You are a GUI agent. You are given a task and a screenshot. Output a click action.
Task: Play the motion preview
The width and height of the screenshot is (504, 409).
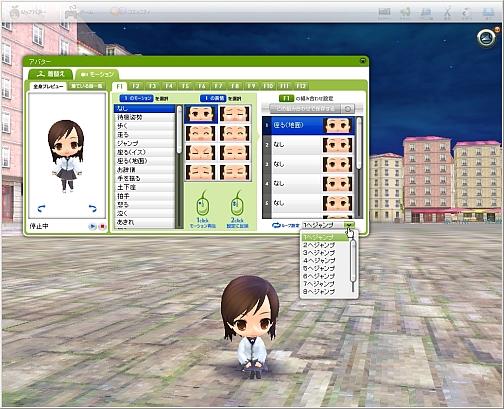pos(92,226)
